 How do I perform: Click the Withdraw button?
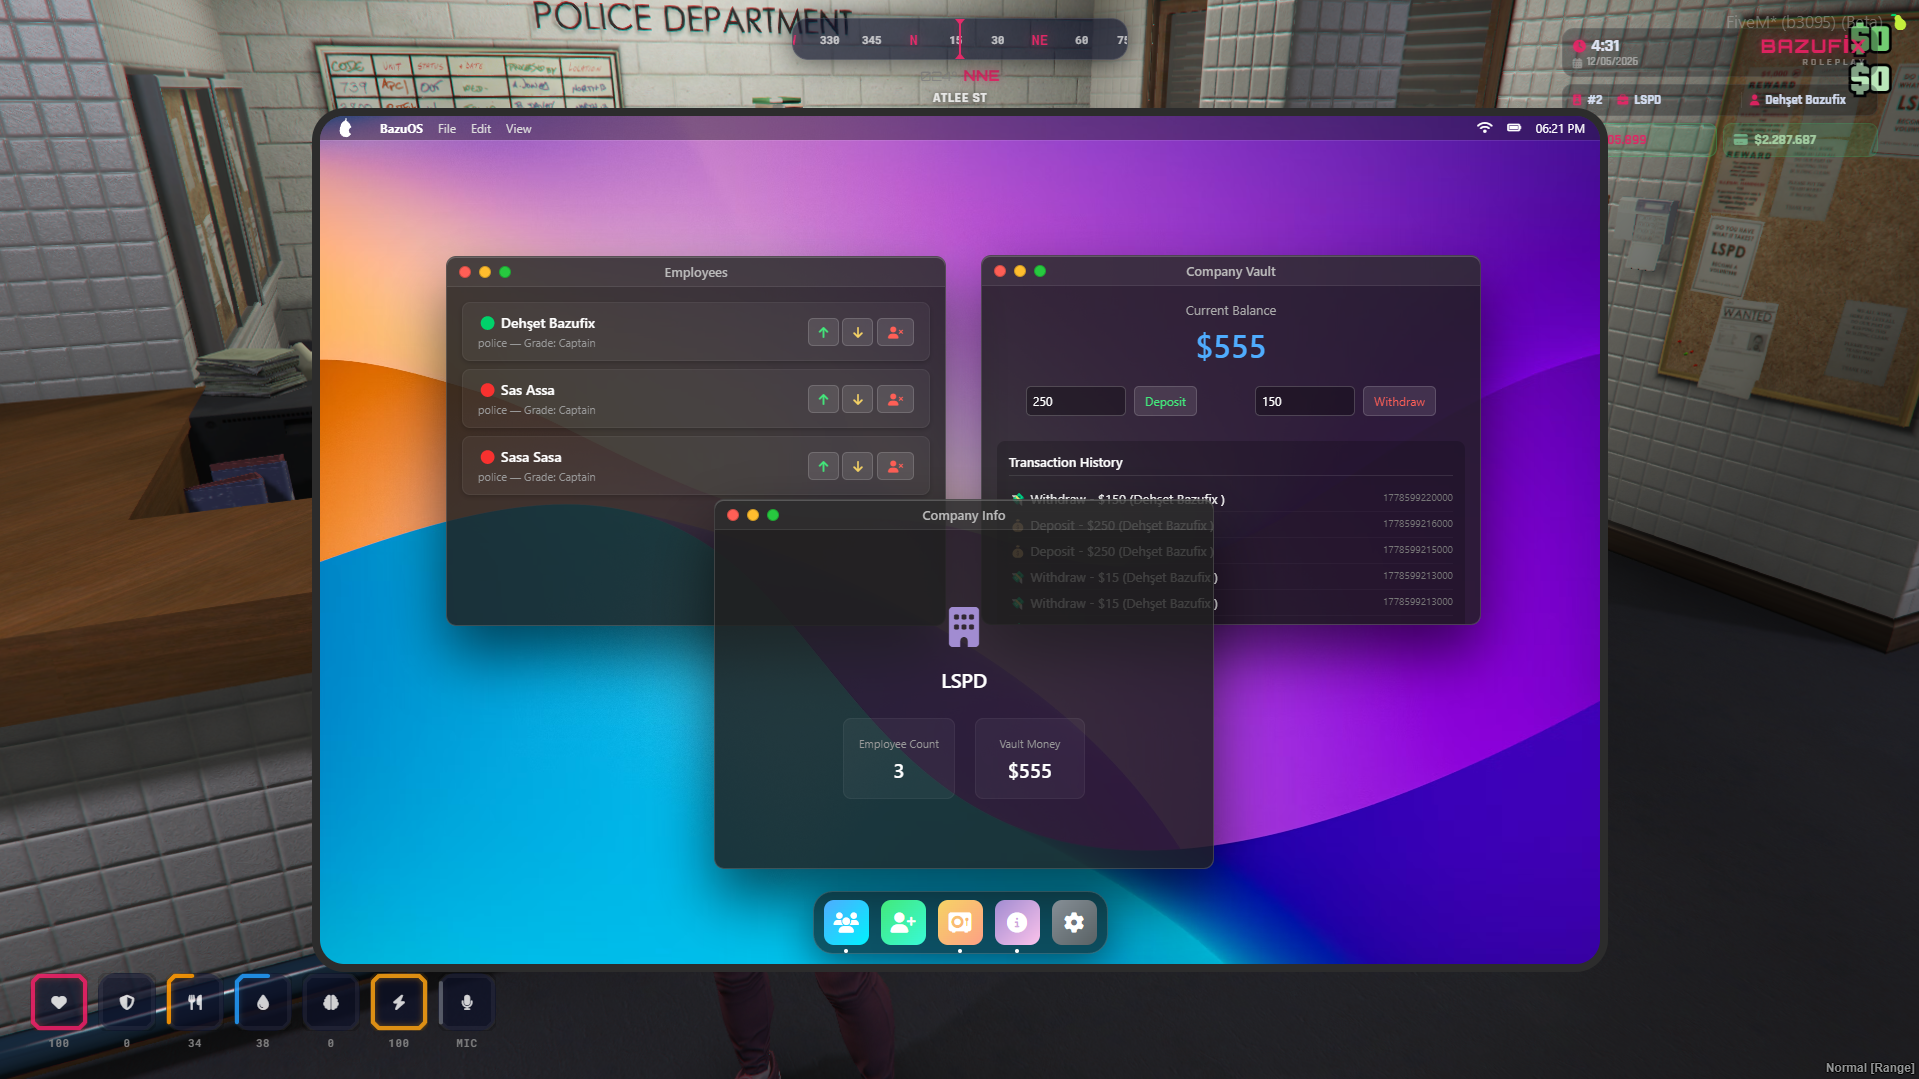1399,401
